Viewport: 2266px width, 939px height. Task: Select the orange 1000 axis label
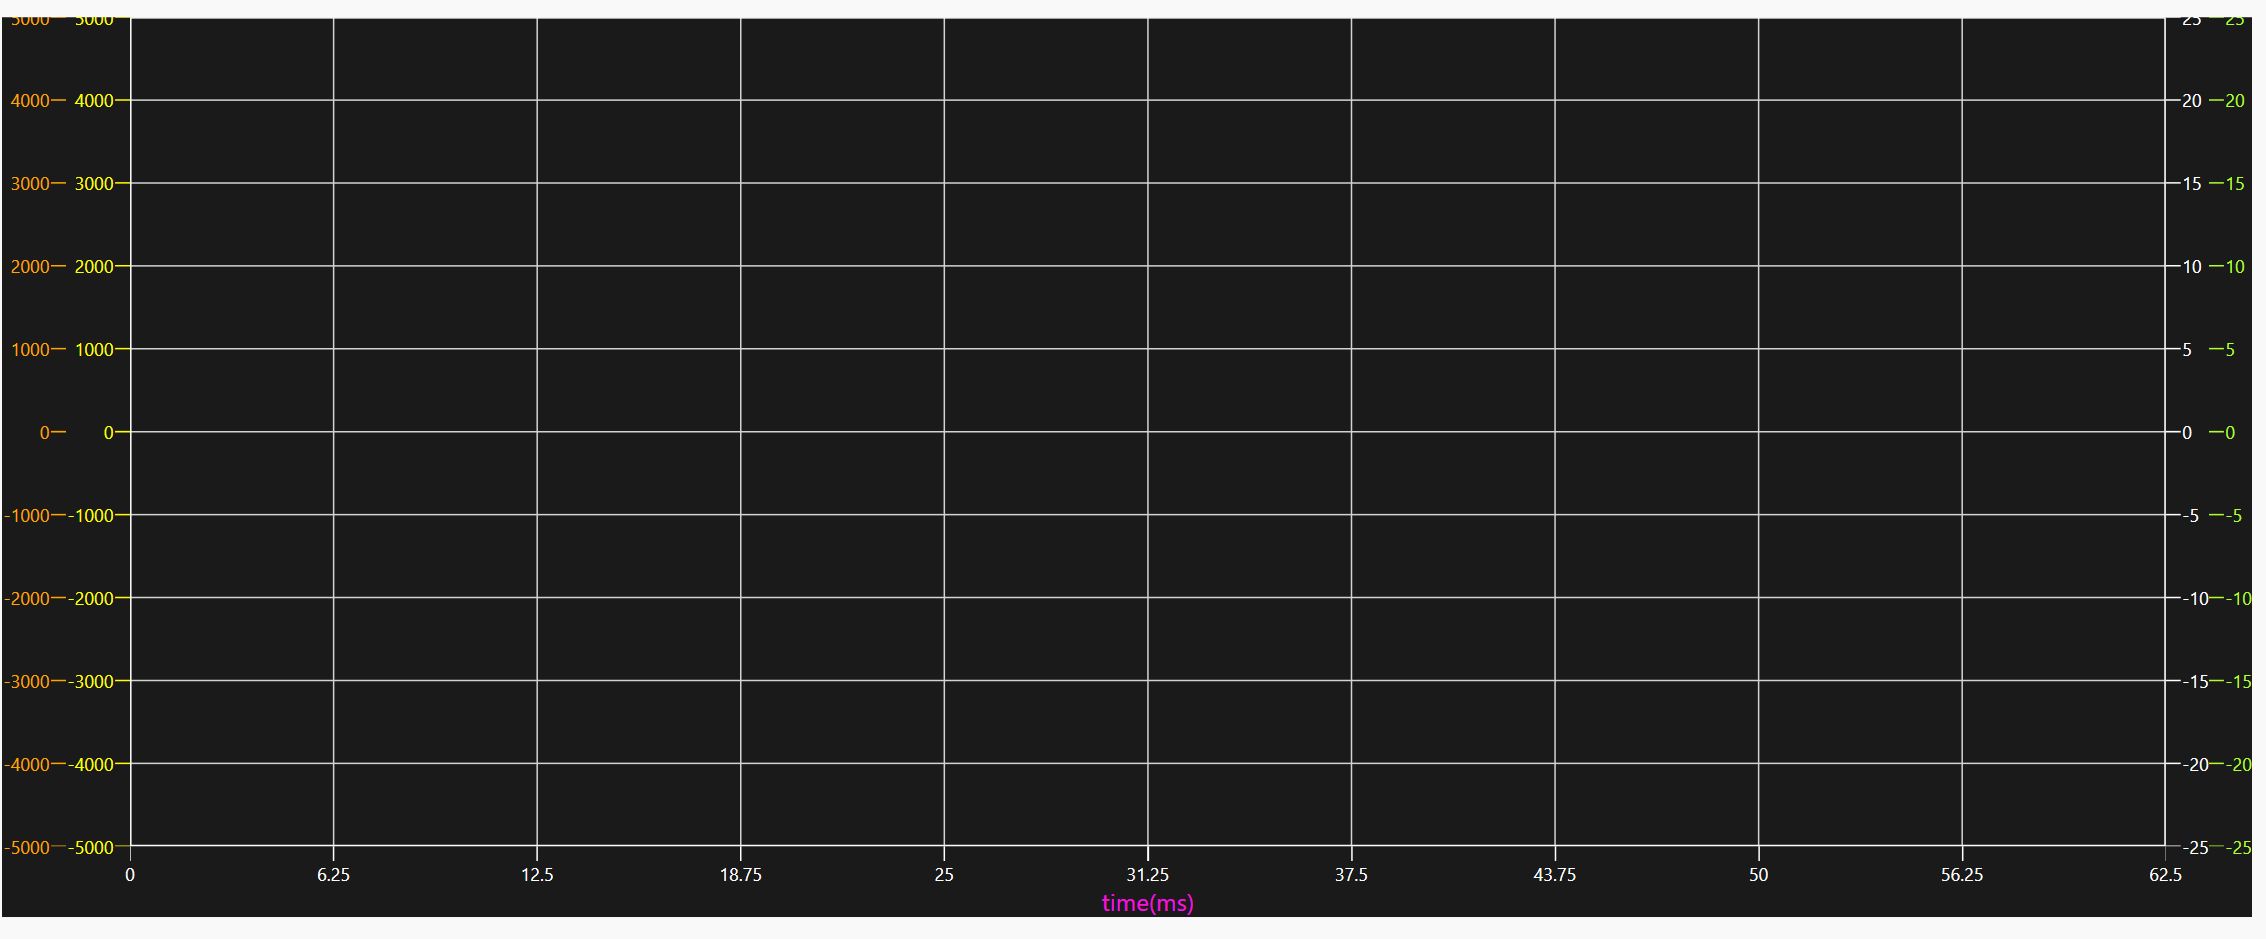pyautogui.click(x=30, y=350)
